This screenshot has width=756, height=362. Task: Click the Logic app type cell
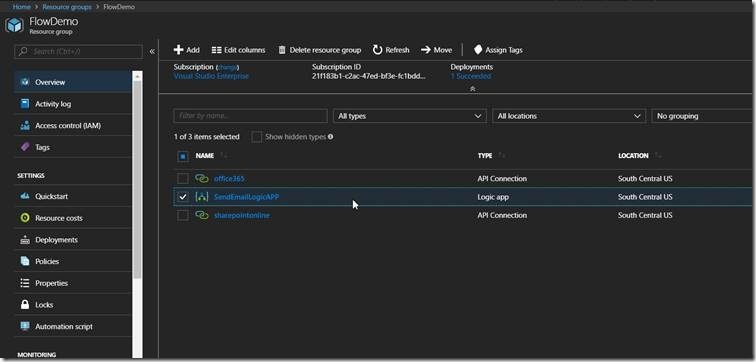(493, 197)
